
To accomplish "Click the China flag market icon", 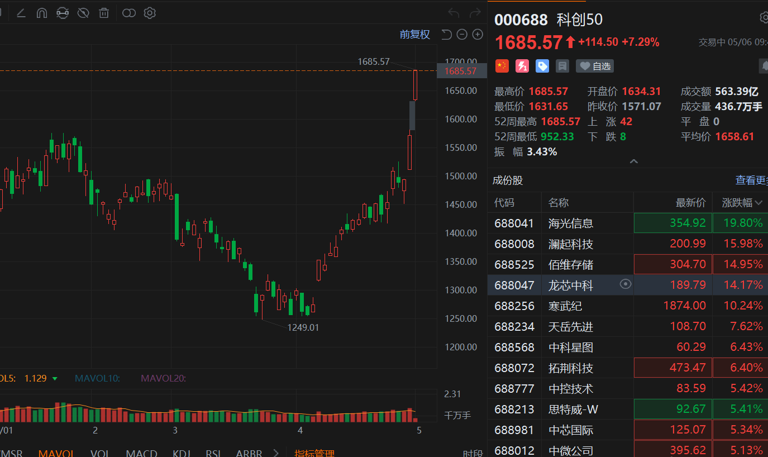I will pyautogui.click(x=502, y=66).
